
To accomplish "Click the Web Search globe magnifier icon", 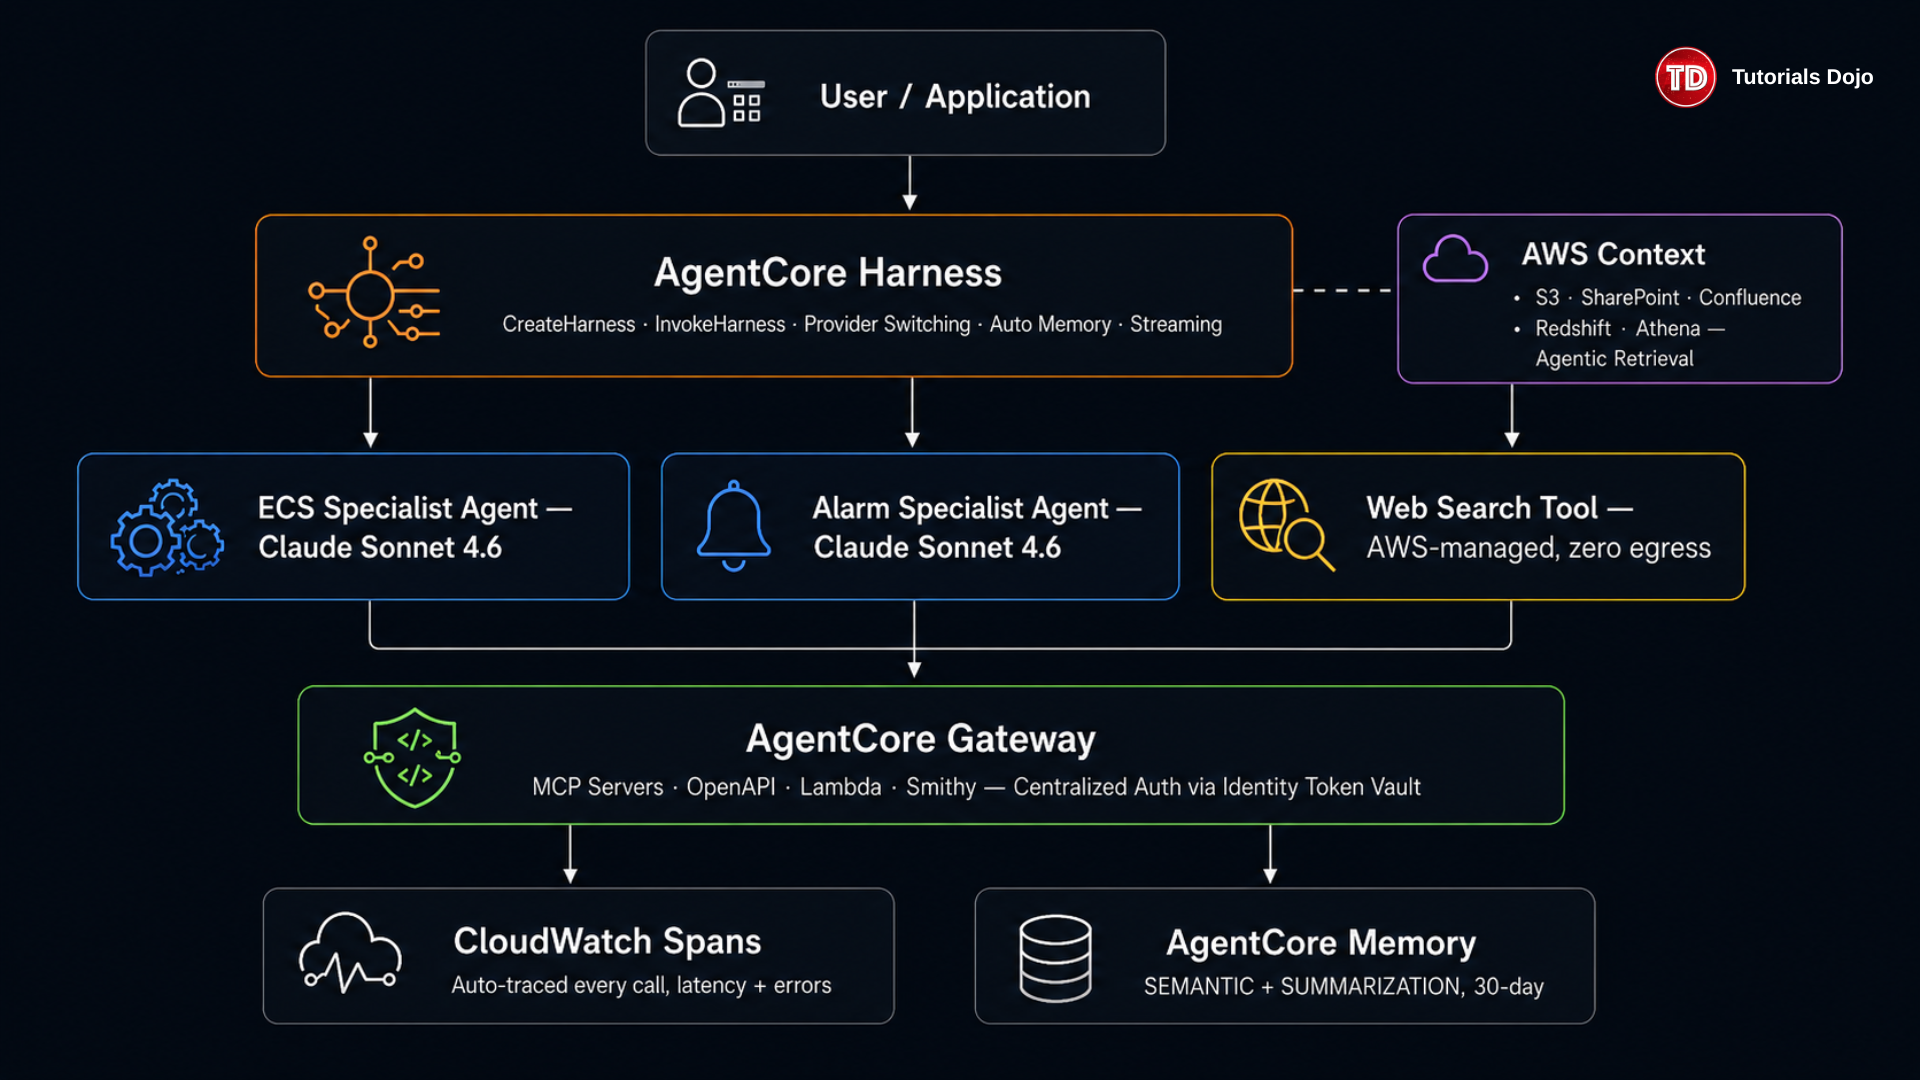I will 1287,525.
